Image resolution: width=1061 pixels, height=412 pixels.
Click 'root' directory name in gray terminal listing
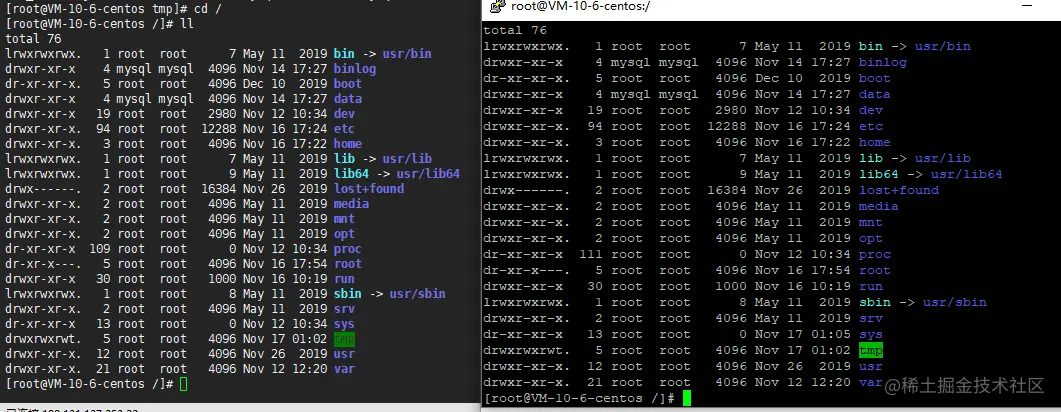tap(348, 264)
